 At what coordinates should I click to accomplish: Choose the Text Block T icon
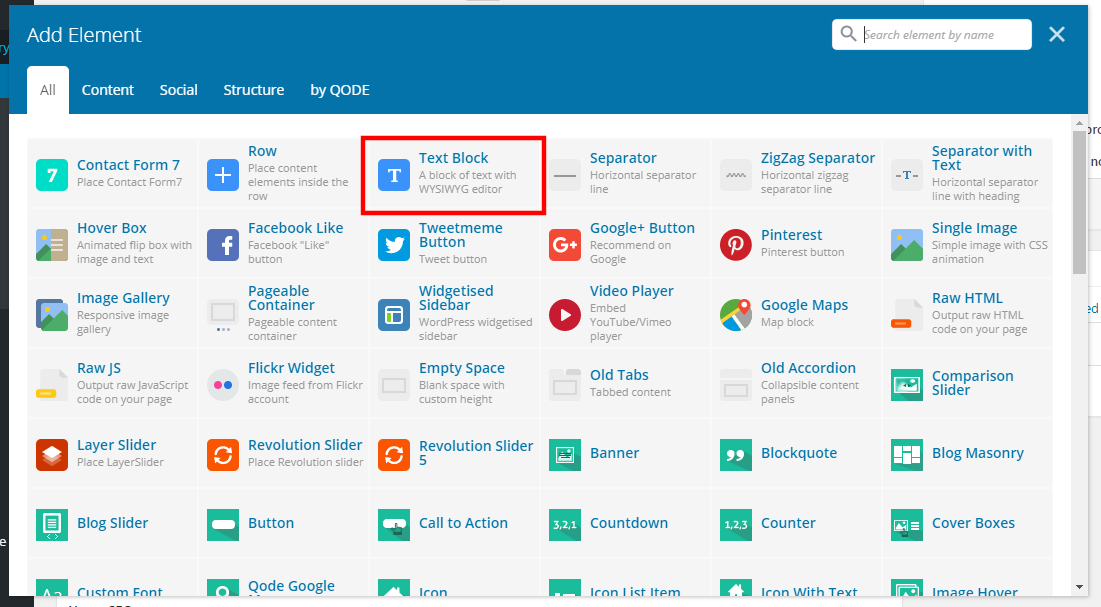[394, 175]
